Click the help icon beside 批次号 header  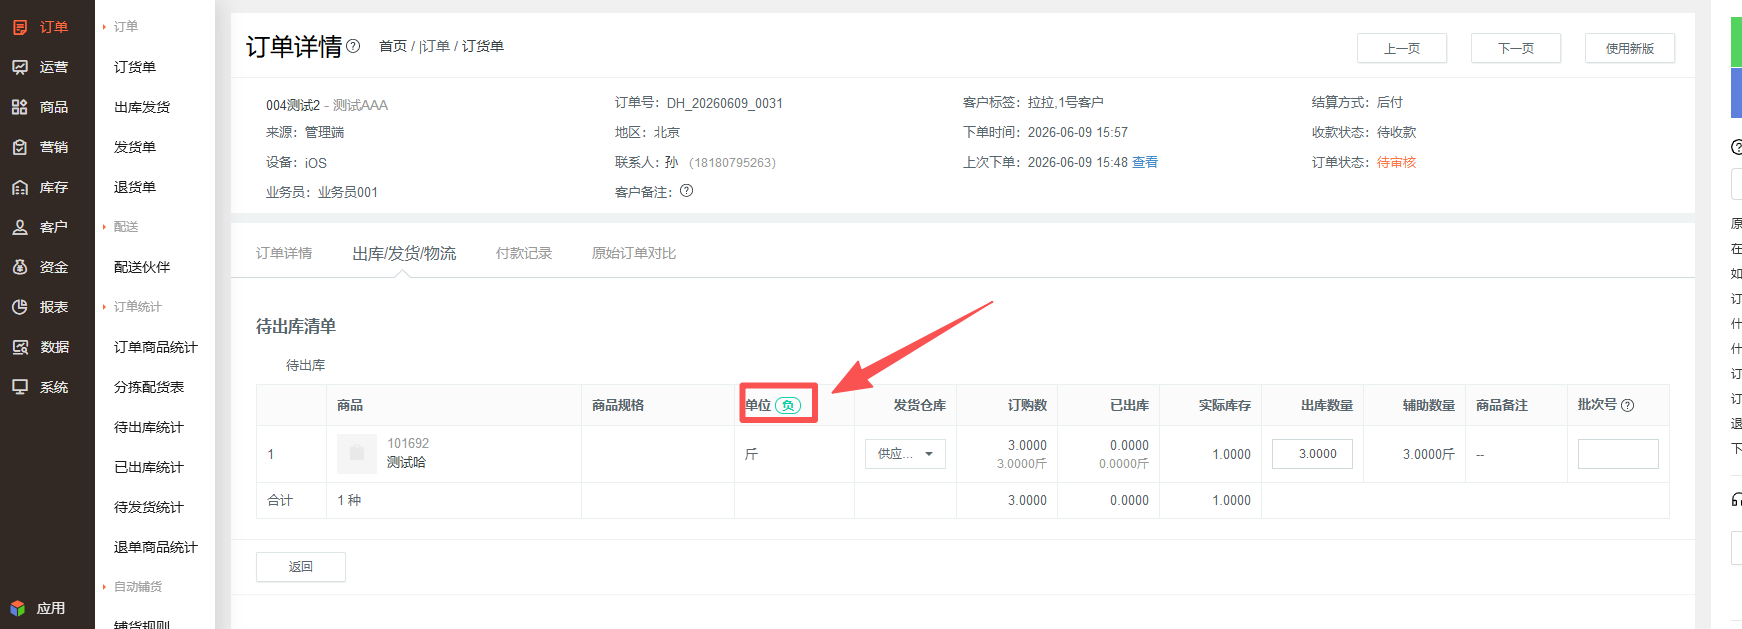1627,405
